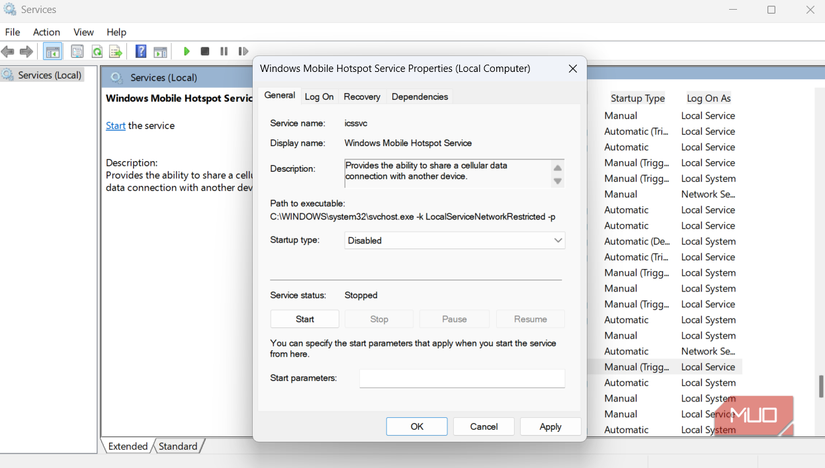Click the green Start Service play icon
Viewport: 825px width, 468px height.
pos(186,51)
